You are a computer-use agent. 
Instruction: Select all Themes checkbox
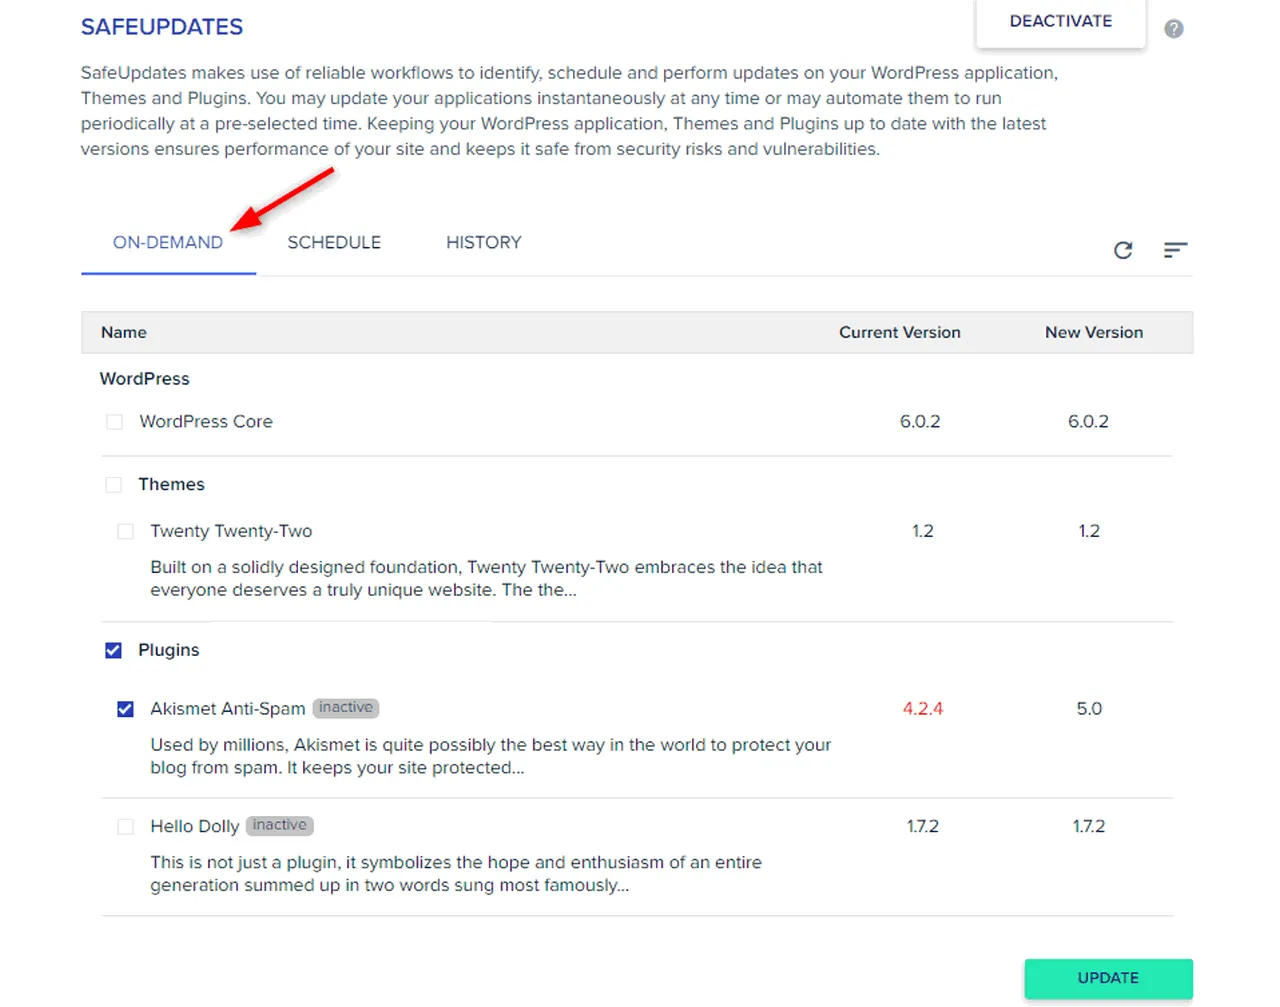(x=114, y=485)
